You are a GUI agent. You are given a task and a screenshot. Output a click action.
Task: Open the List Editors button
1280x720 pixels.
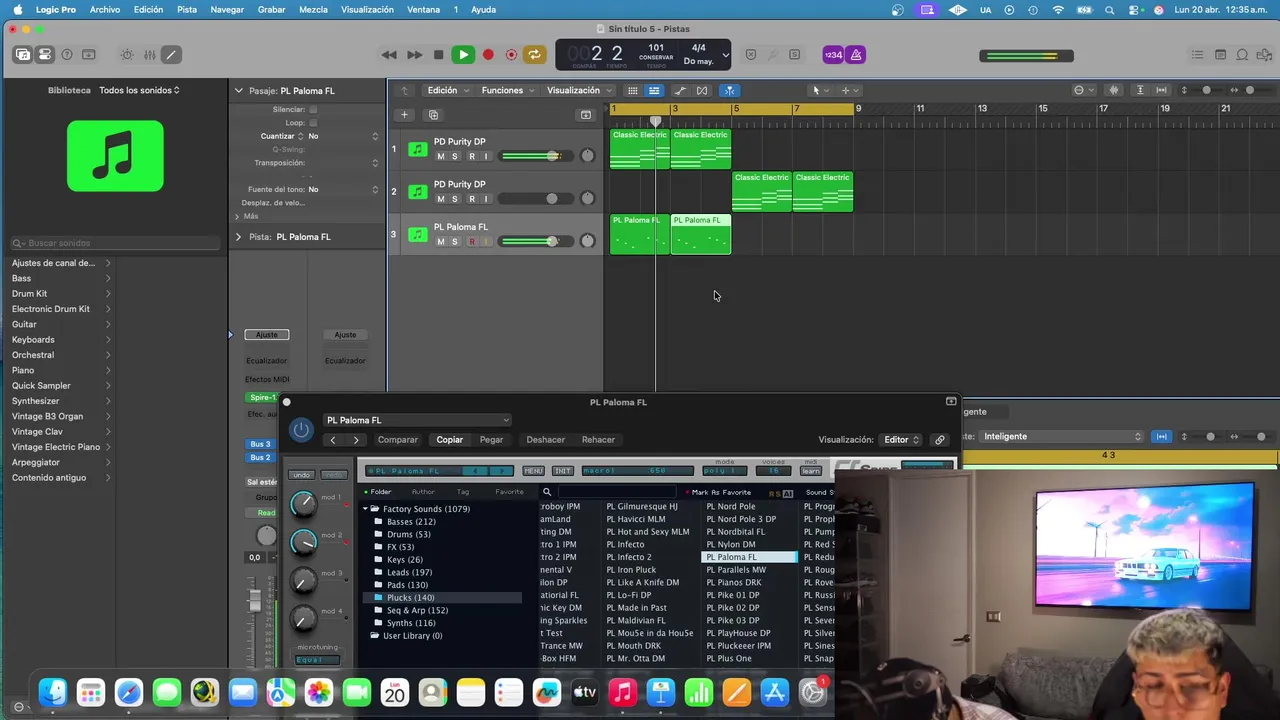coord(1199,55)
